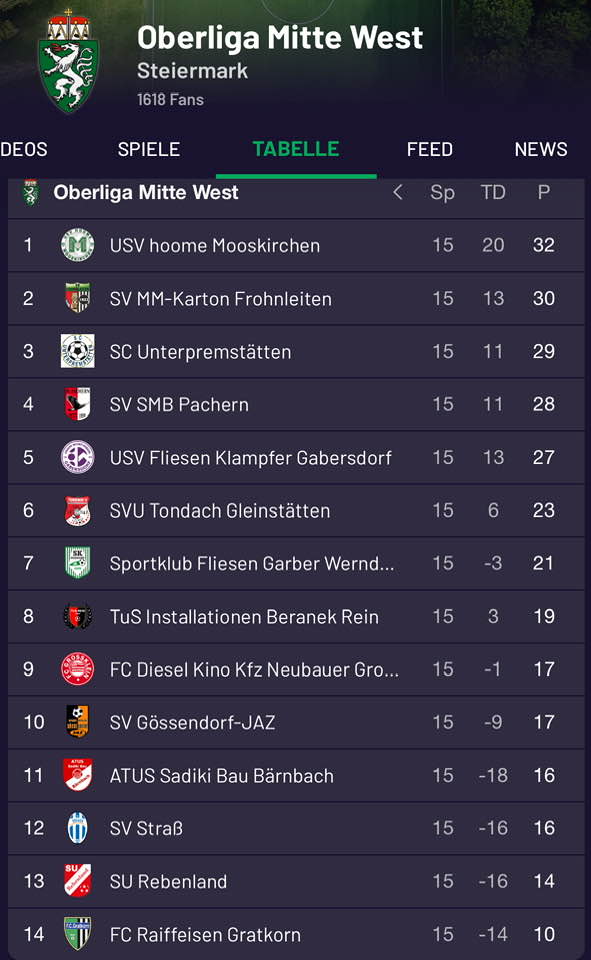The height and width of the screenshot is (960, 591).
Task: Open the partially visible VIDEOS tab
Action: pos(23,149)
